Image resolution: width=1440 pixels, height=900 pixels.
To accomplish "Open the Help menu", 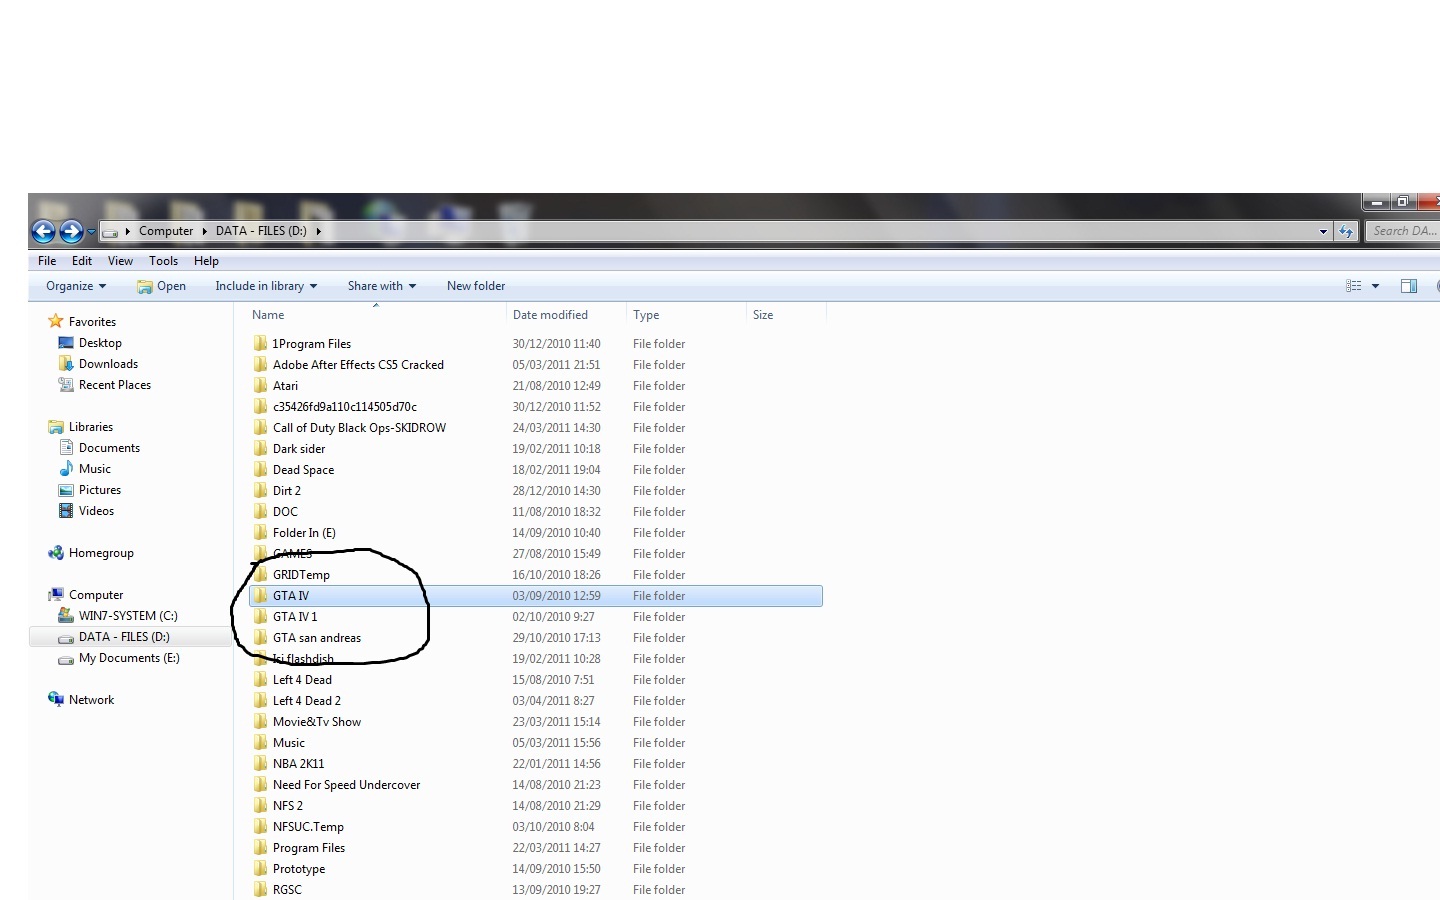I will click(x=206, y=261).
